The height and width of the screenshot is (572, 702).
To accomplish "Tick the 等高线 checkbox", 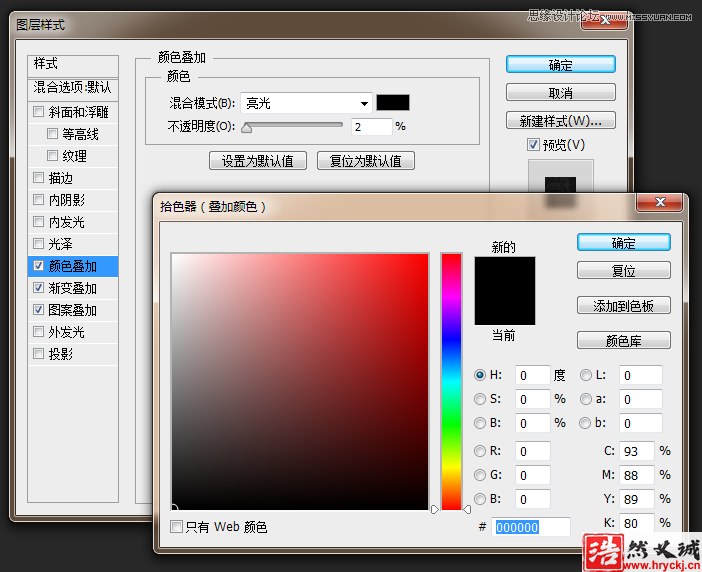I will click(52, 133).
